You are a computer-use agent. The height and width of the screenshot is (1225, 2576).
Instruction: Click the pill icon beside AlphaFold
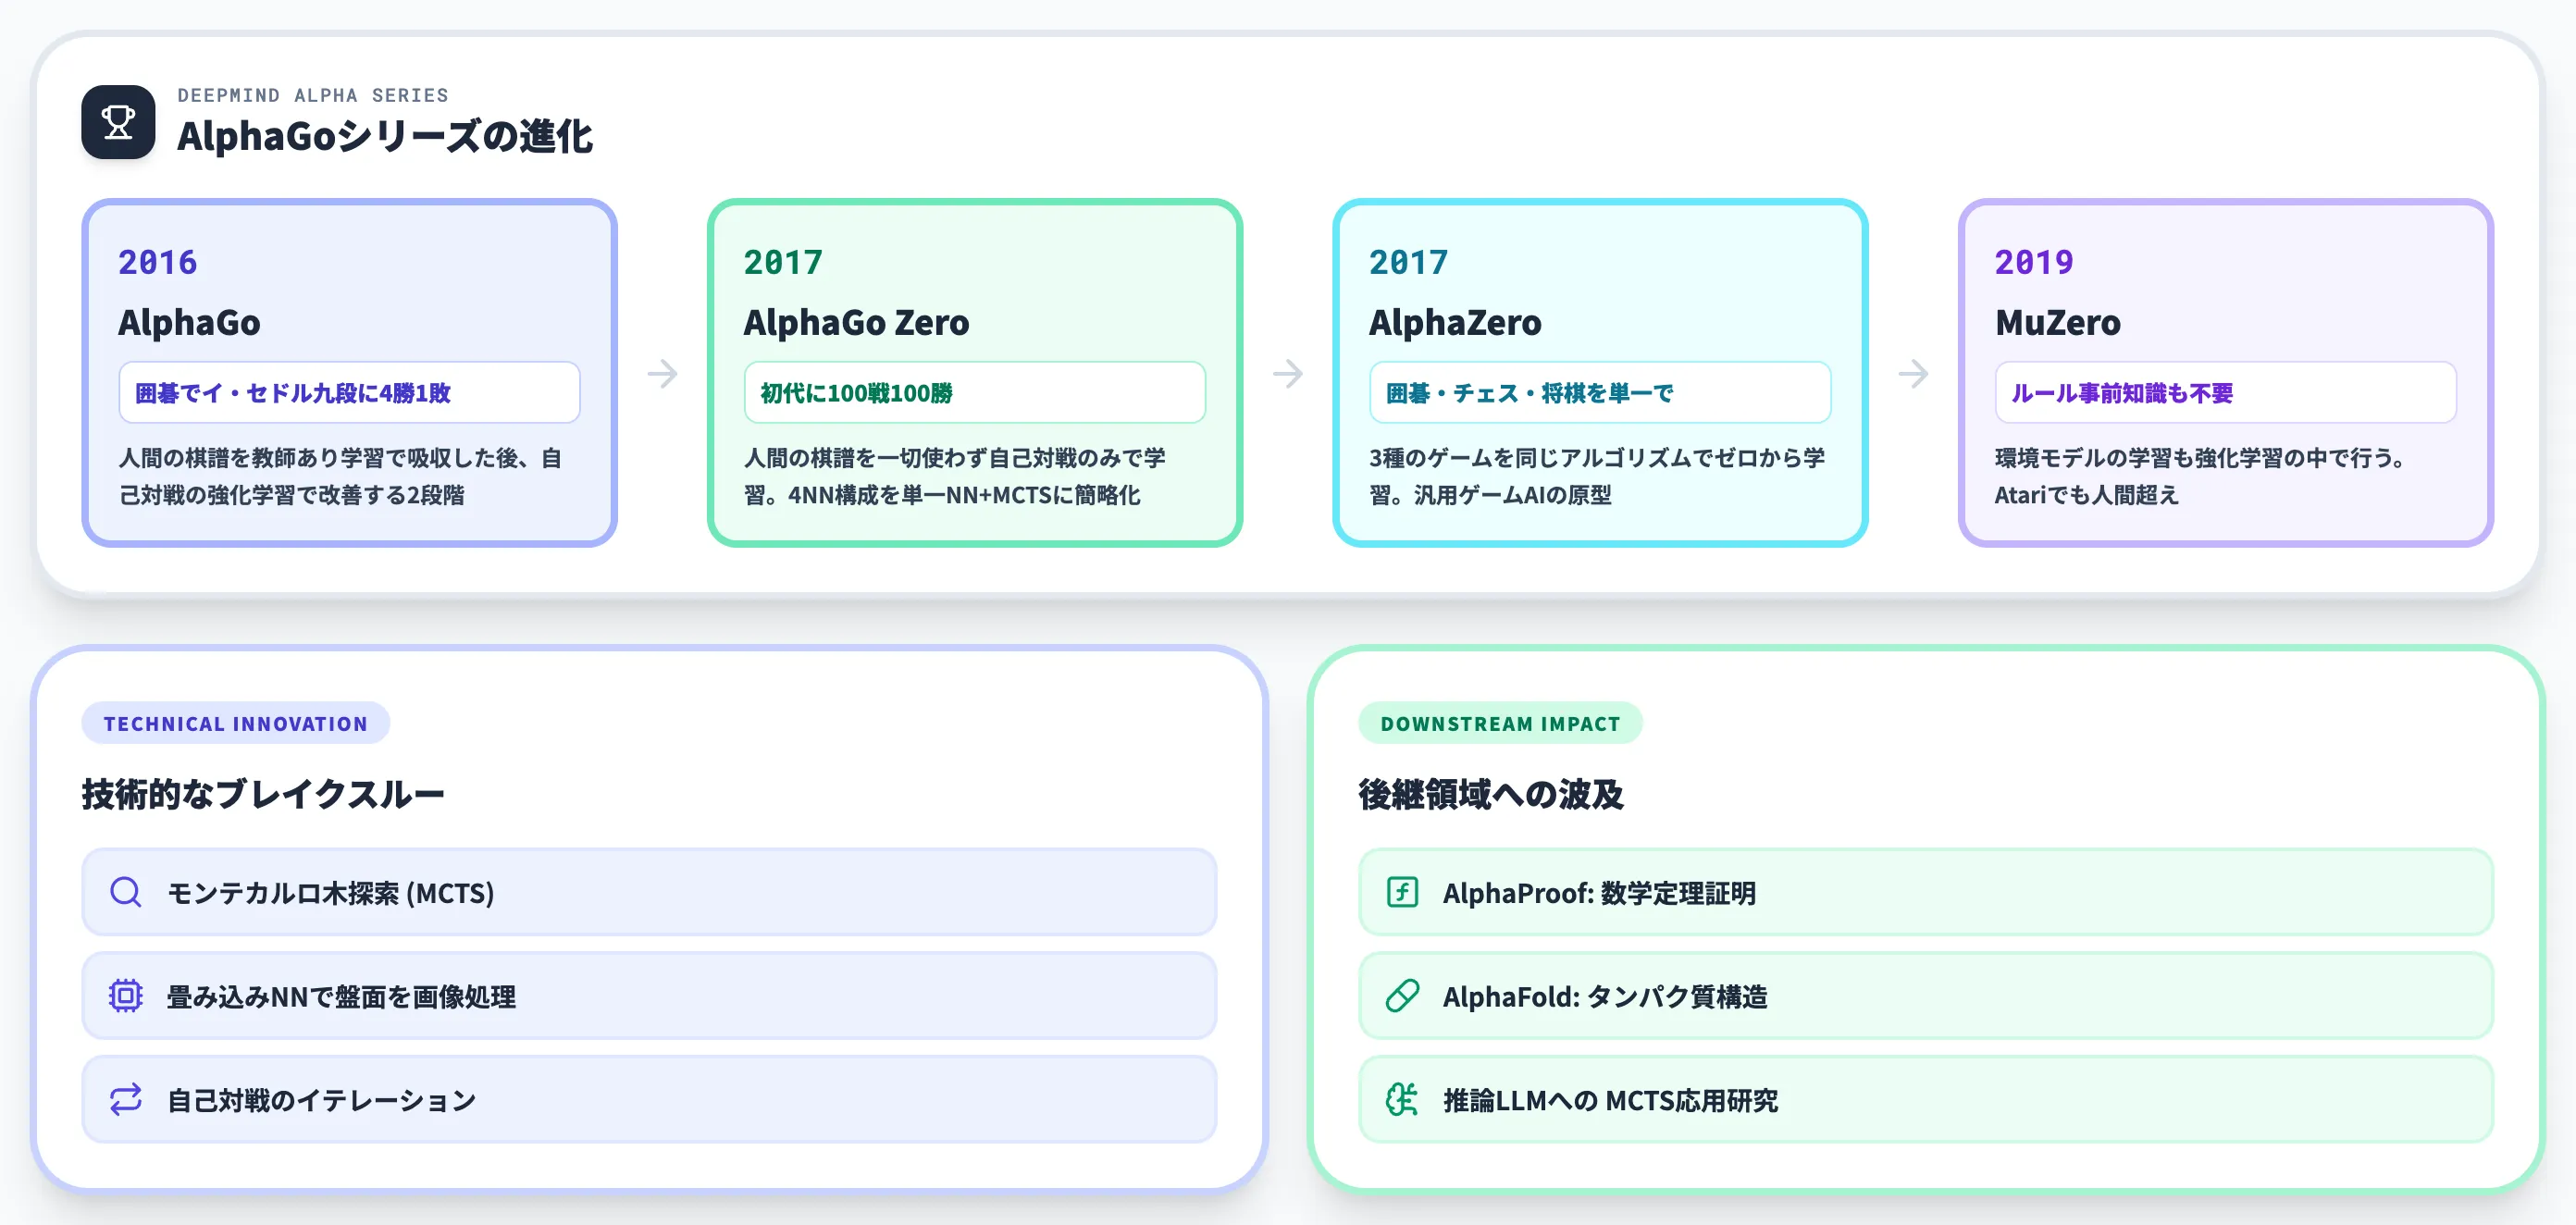[x=1402, y=996]
